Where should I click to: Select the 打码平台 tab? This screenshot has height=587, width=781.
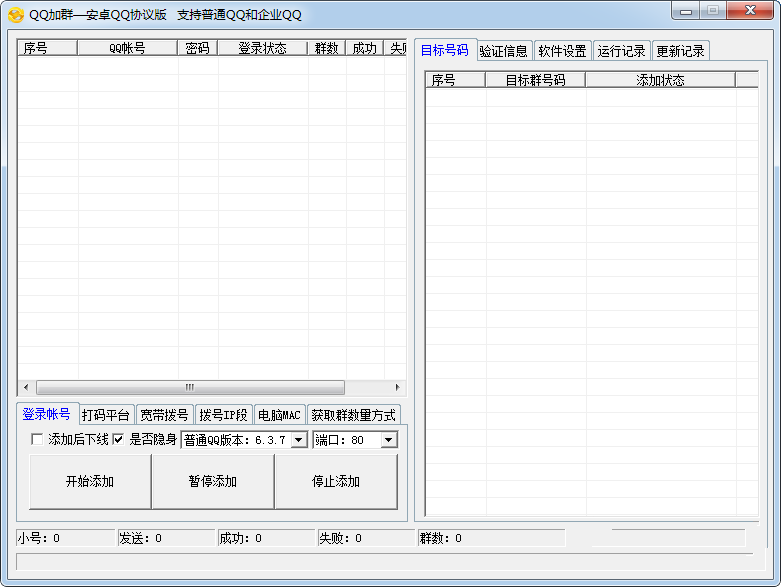[x=106, y=415]
